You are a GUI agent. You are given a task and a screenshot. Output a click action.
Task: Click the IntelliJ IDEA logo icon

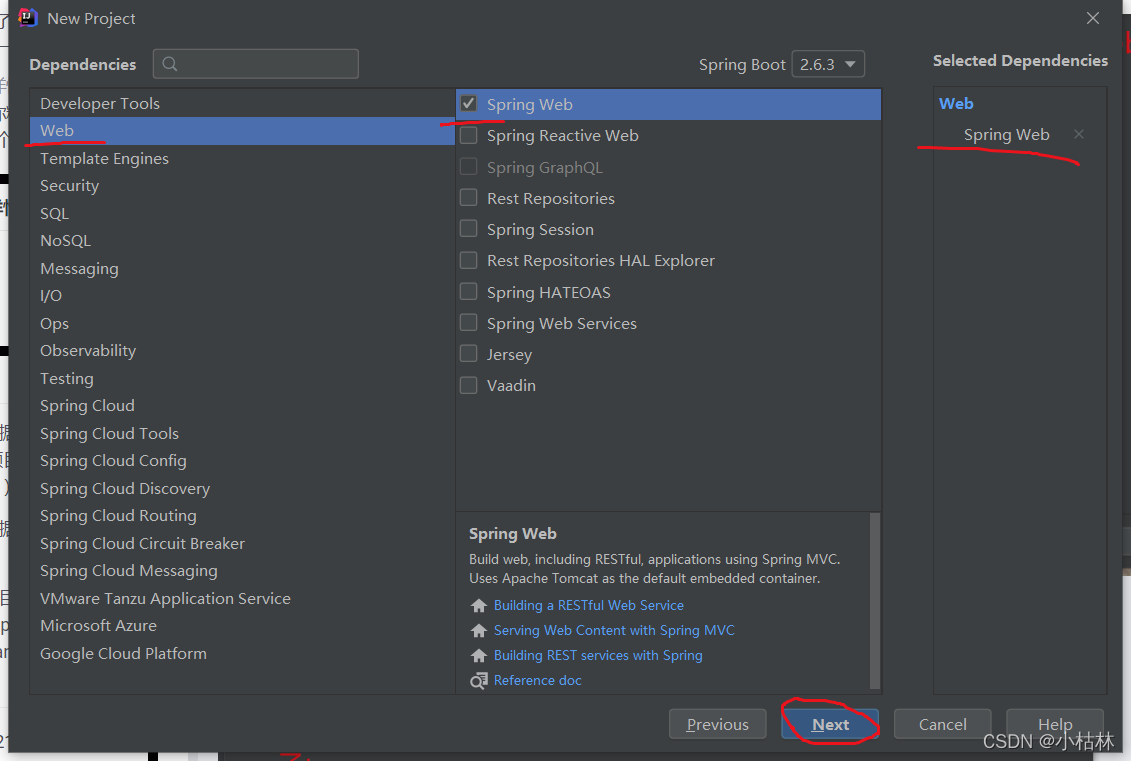pos(27,17)
